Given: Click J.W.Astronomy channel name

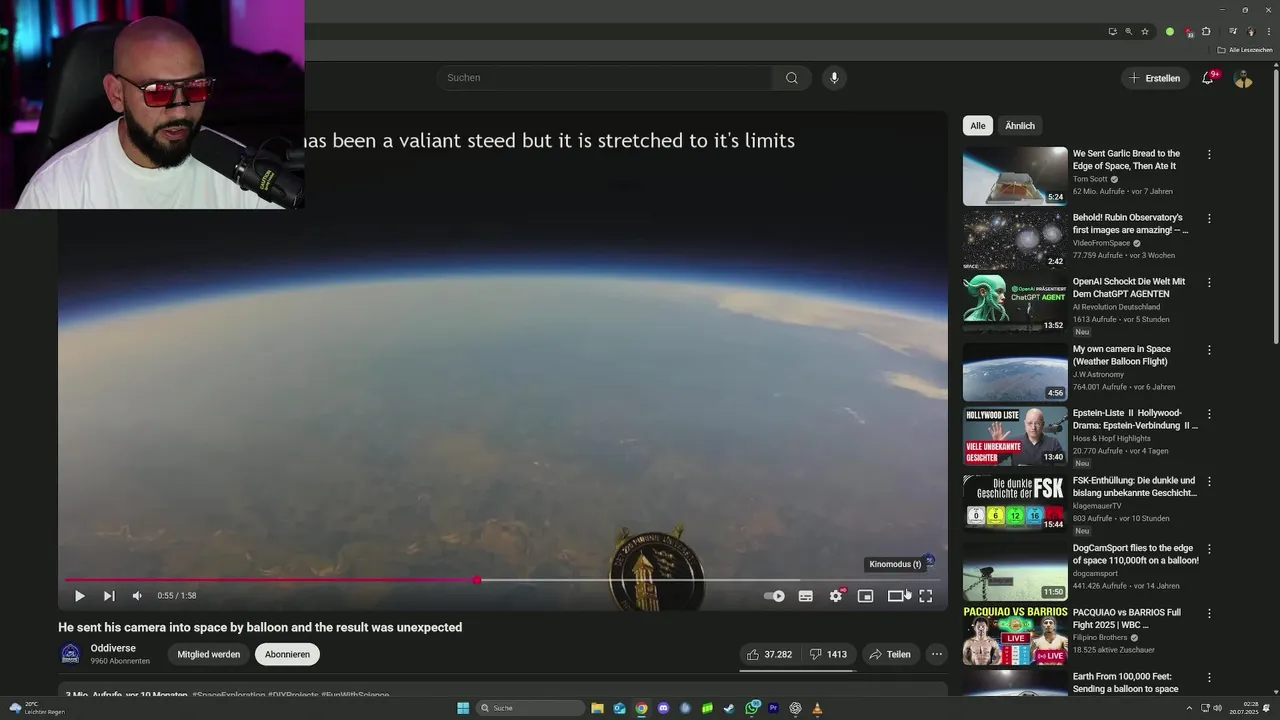Looking at the screenshot, I should pos(1098,374).
